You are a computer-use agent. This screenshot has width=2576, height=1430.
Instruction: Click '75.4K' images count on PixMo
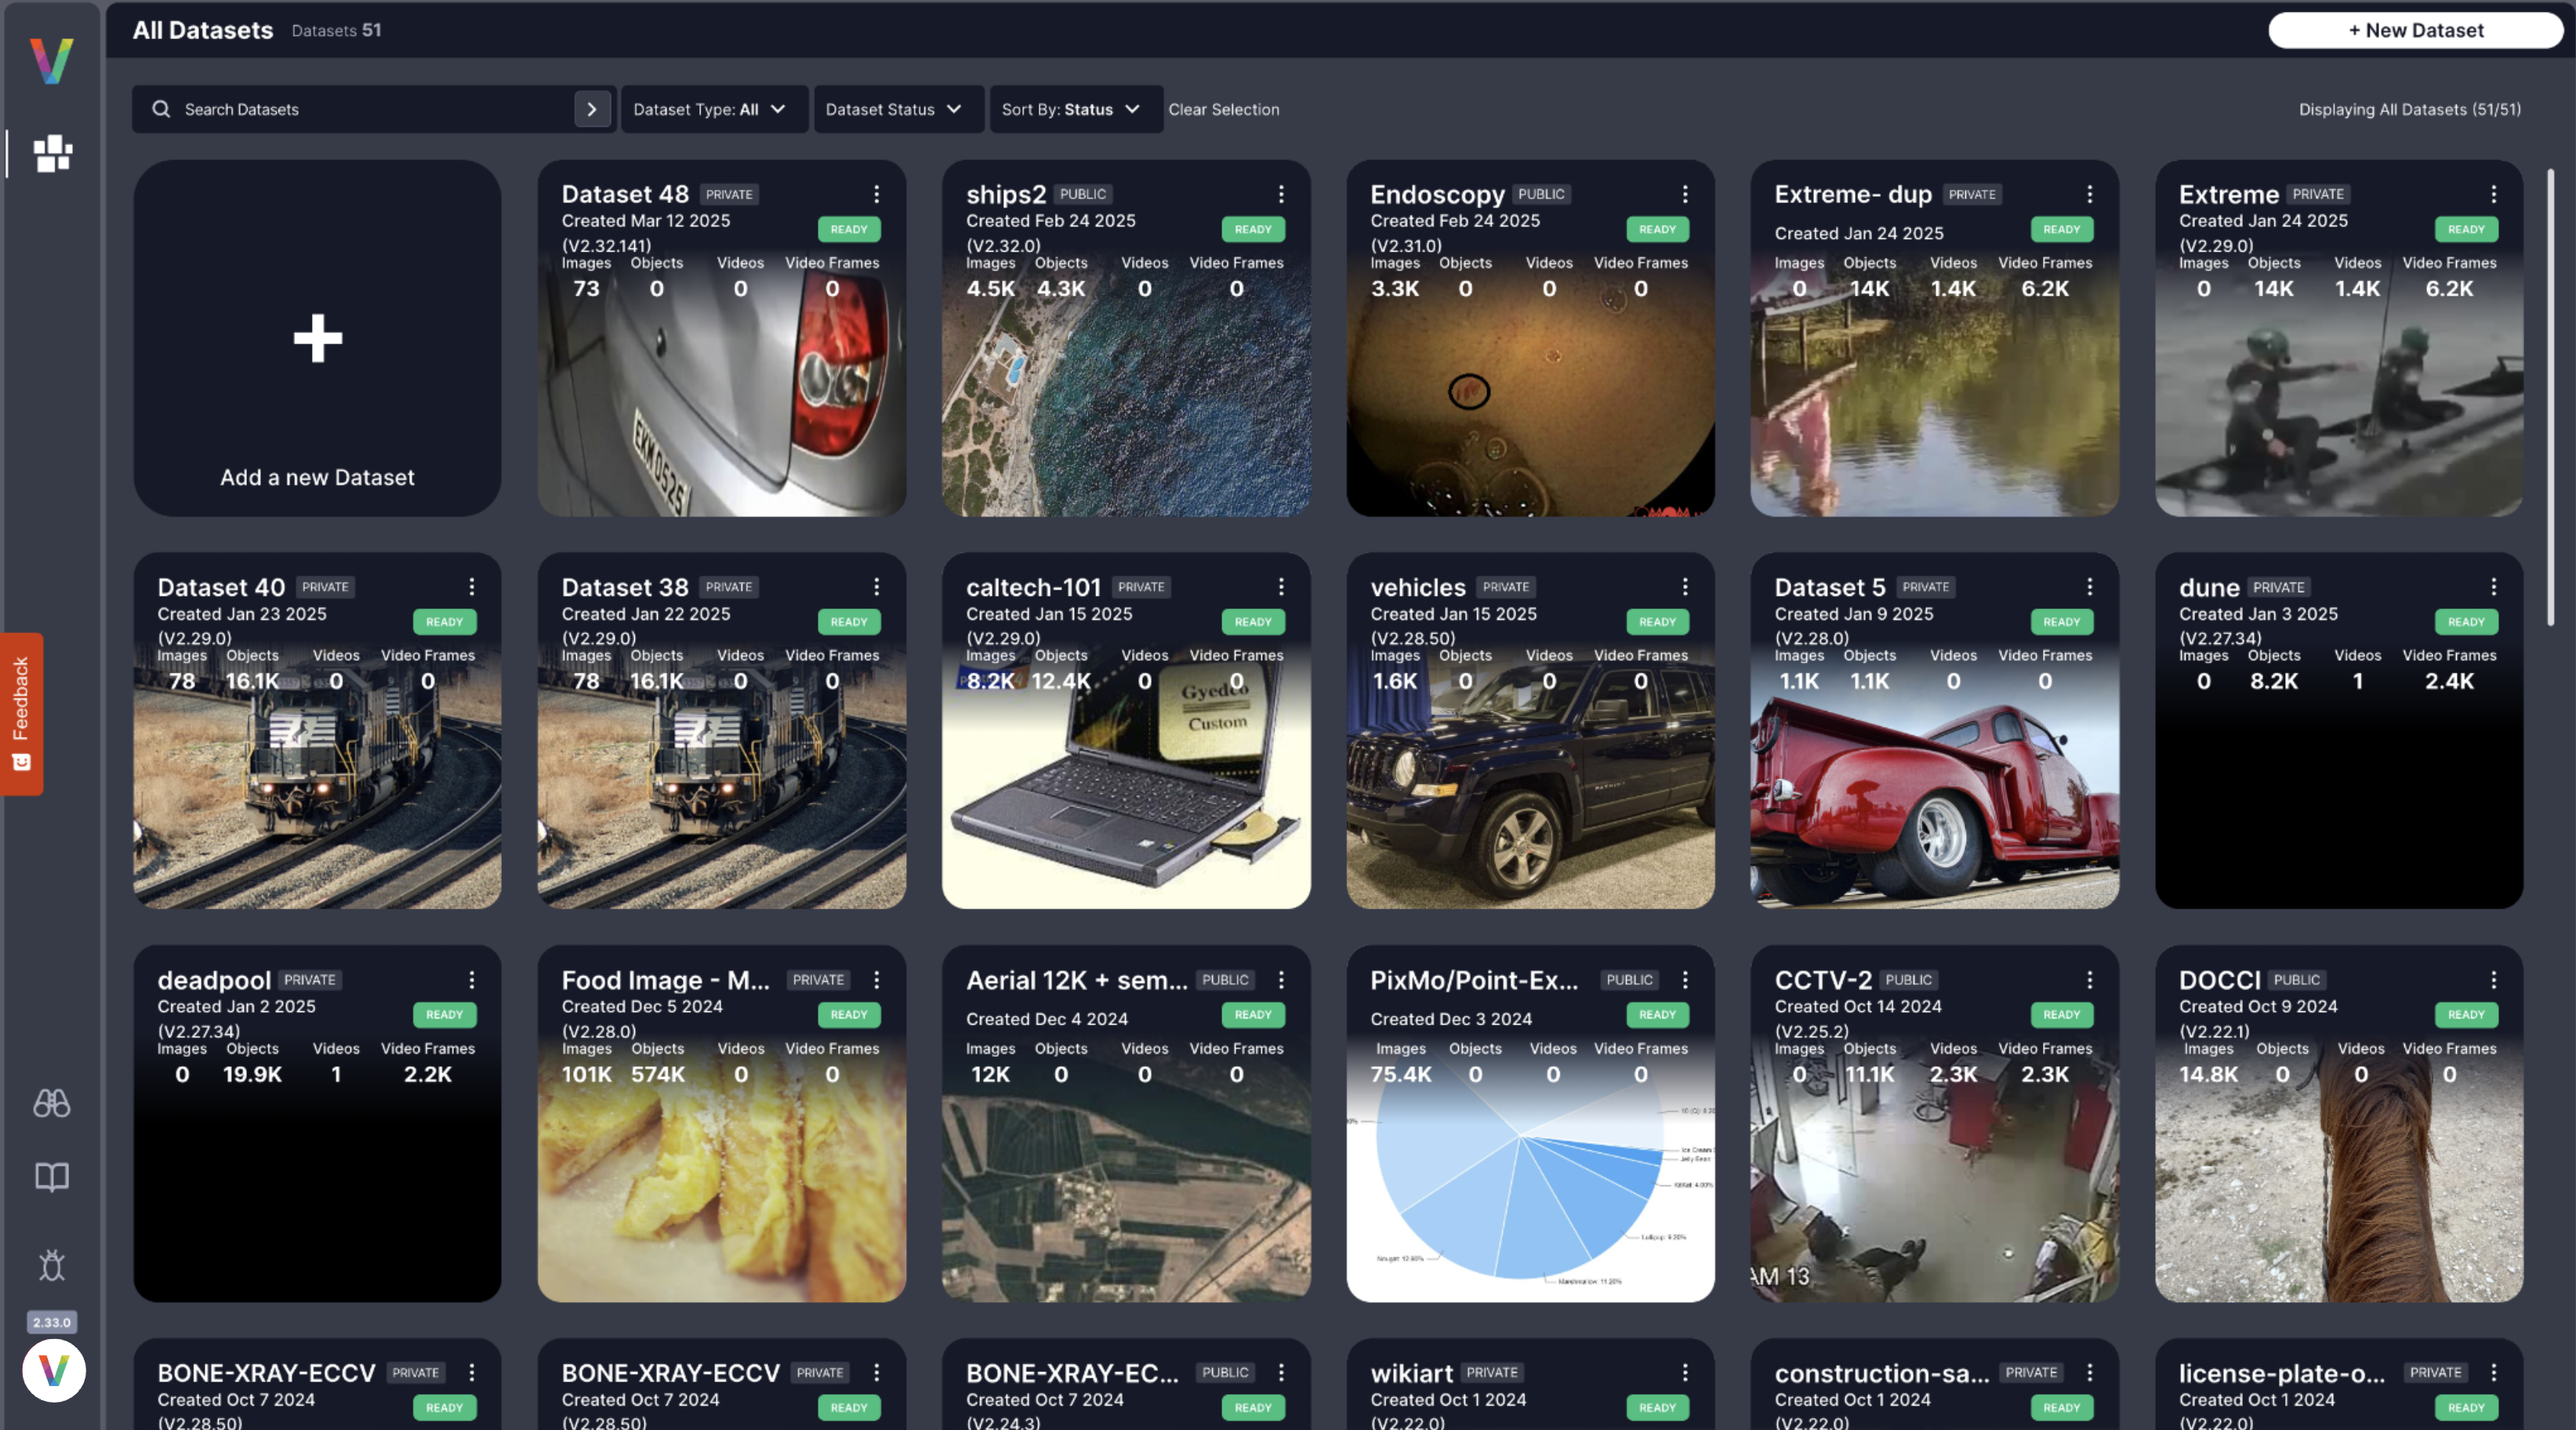point(1400,1074)
